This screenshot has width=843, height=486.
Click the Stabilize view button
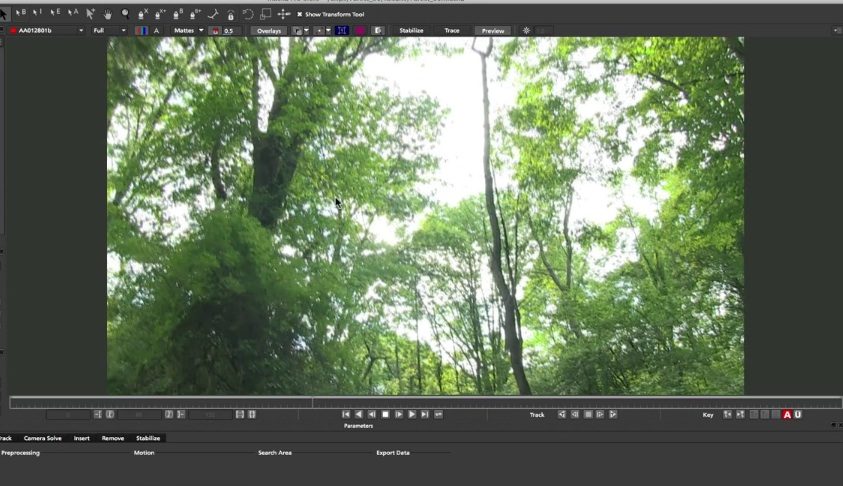coord(411,31)
